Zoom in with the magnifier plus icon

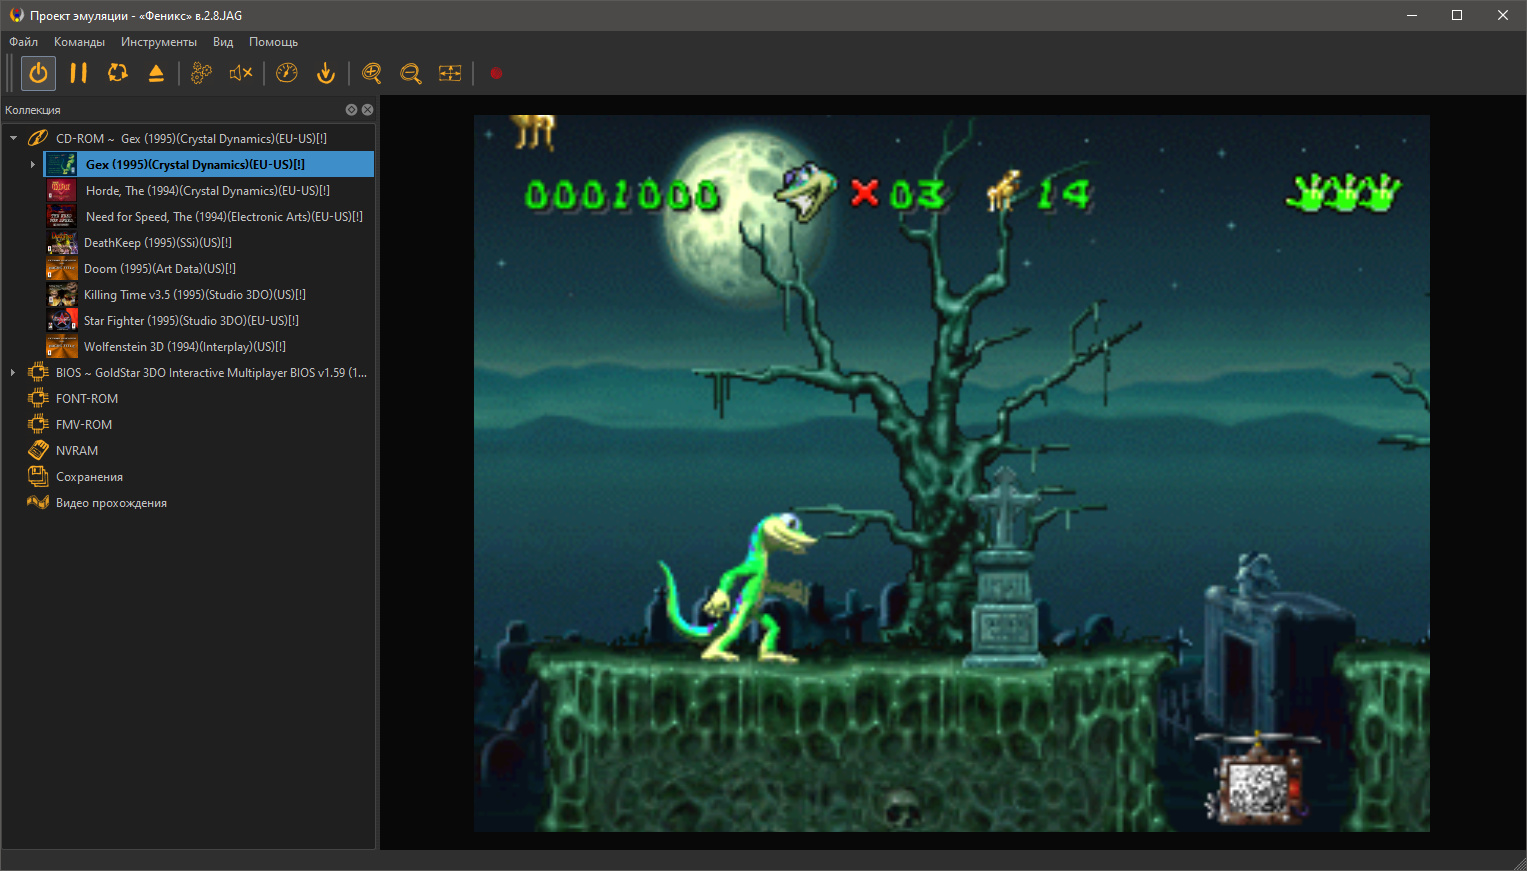point(372,73)
